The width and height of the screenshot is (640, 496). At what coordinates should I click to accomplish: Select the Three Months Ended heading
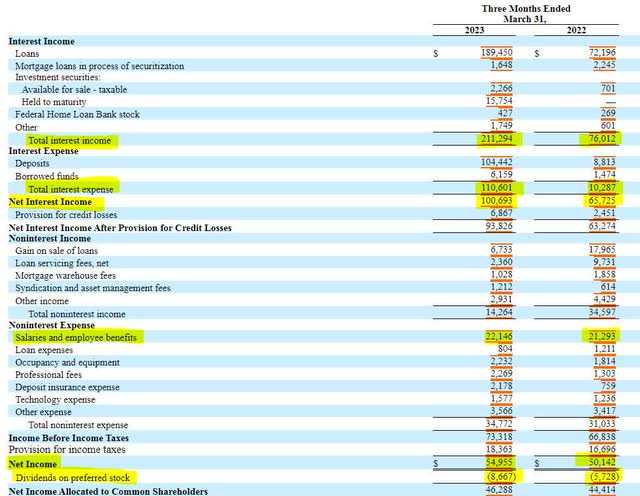(x=526, y=9)
